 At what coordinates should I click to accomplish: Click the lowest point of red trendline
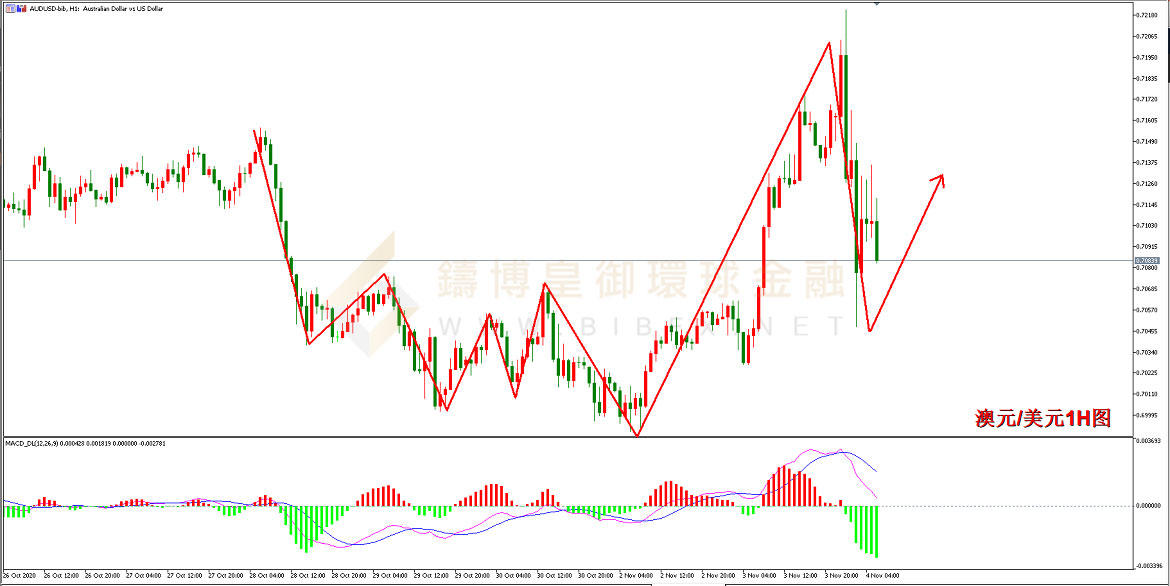point(637,435)
